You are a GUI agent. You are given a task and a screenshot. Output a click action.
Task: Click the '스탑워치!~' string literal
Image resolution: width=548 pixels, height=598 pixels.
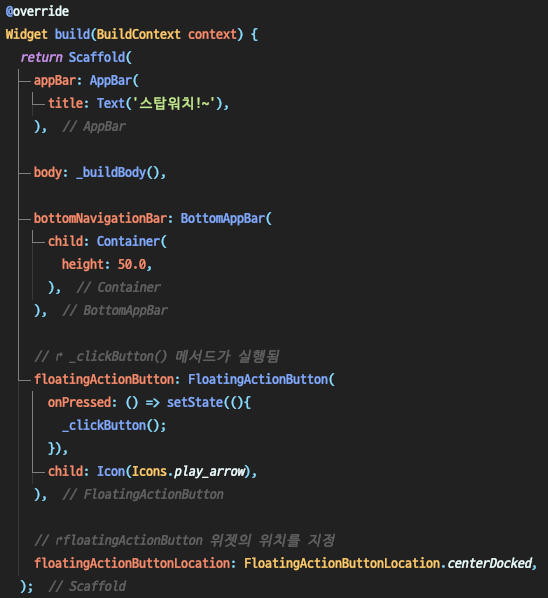pyautogui.click(x=174, y=103)
